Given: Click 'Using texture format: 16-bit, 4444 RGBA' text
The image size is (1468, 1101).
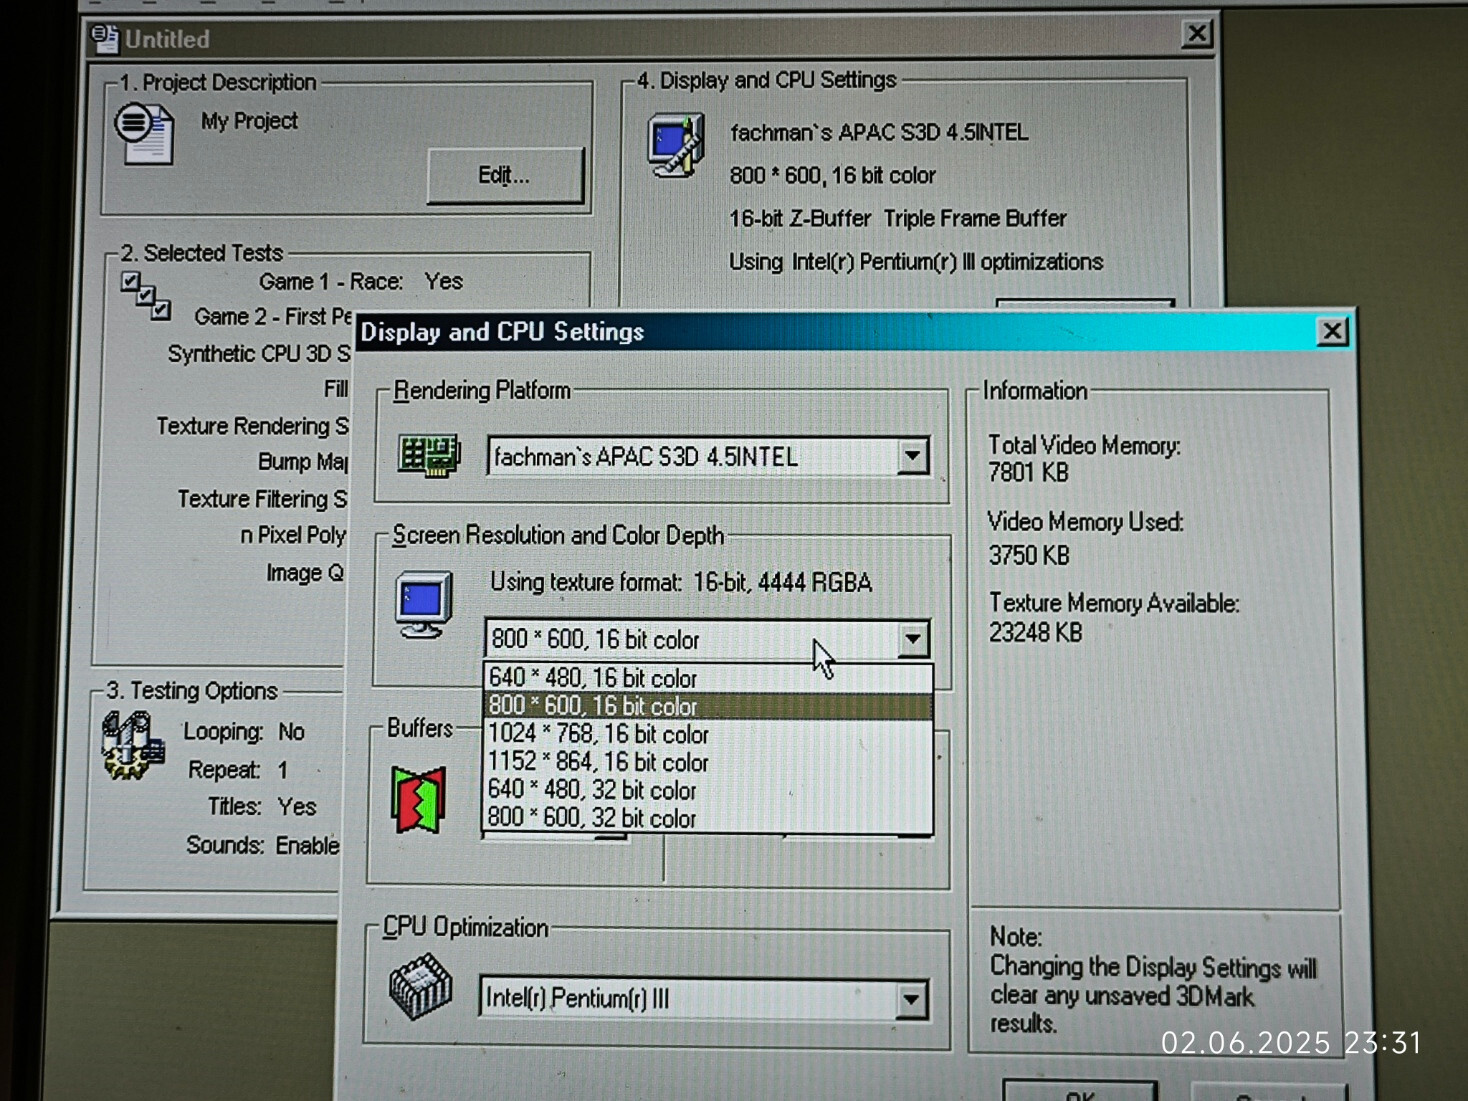Looking at the screenshot, I should (x=681, y=582).
